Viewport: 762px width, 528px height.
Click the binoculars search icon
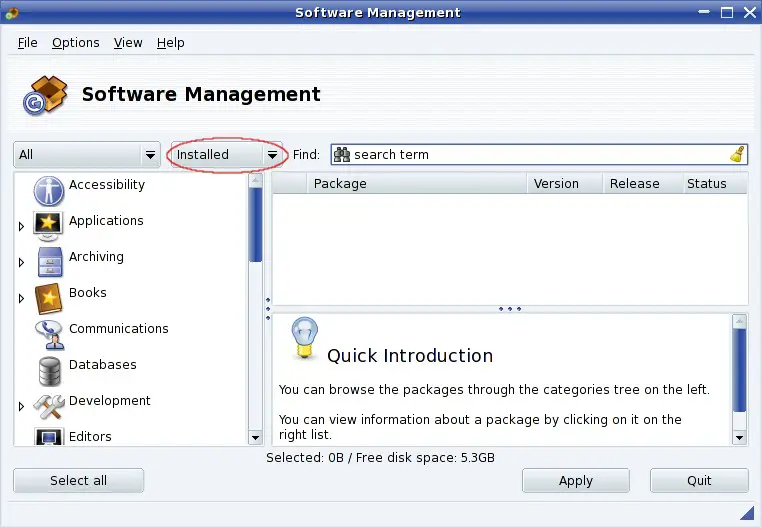[342, 155]
